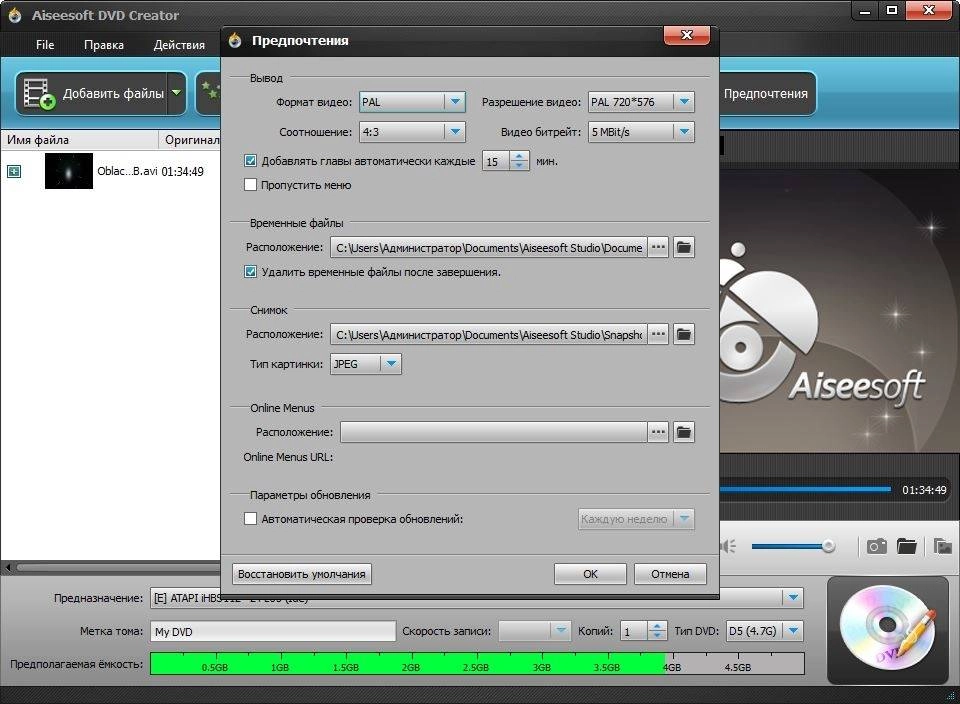Click the playback progress bar

point(805,489)
